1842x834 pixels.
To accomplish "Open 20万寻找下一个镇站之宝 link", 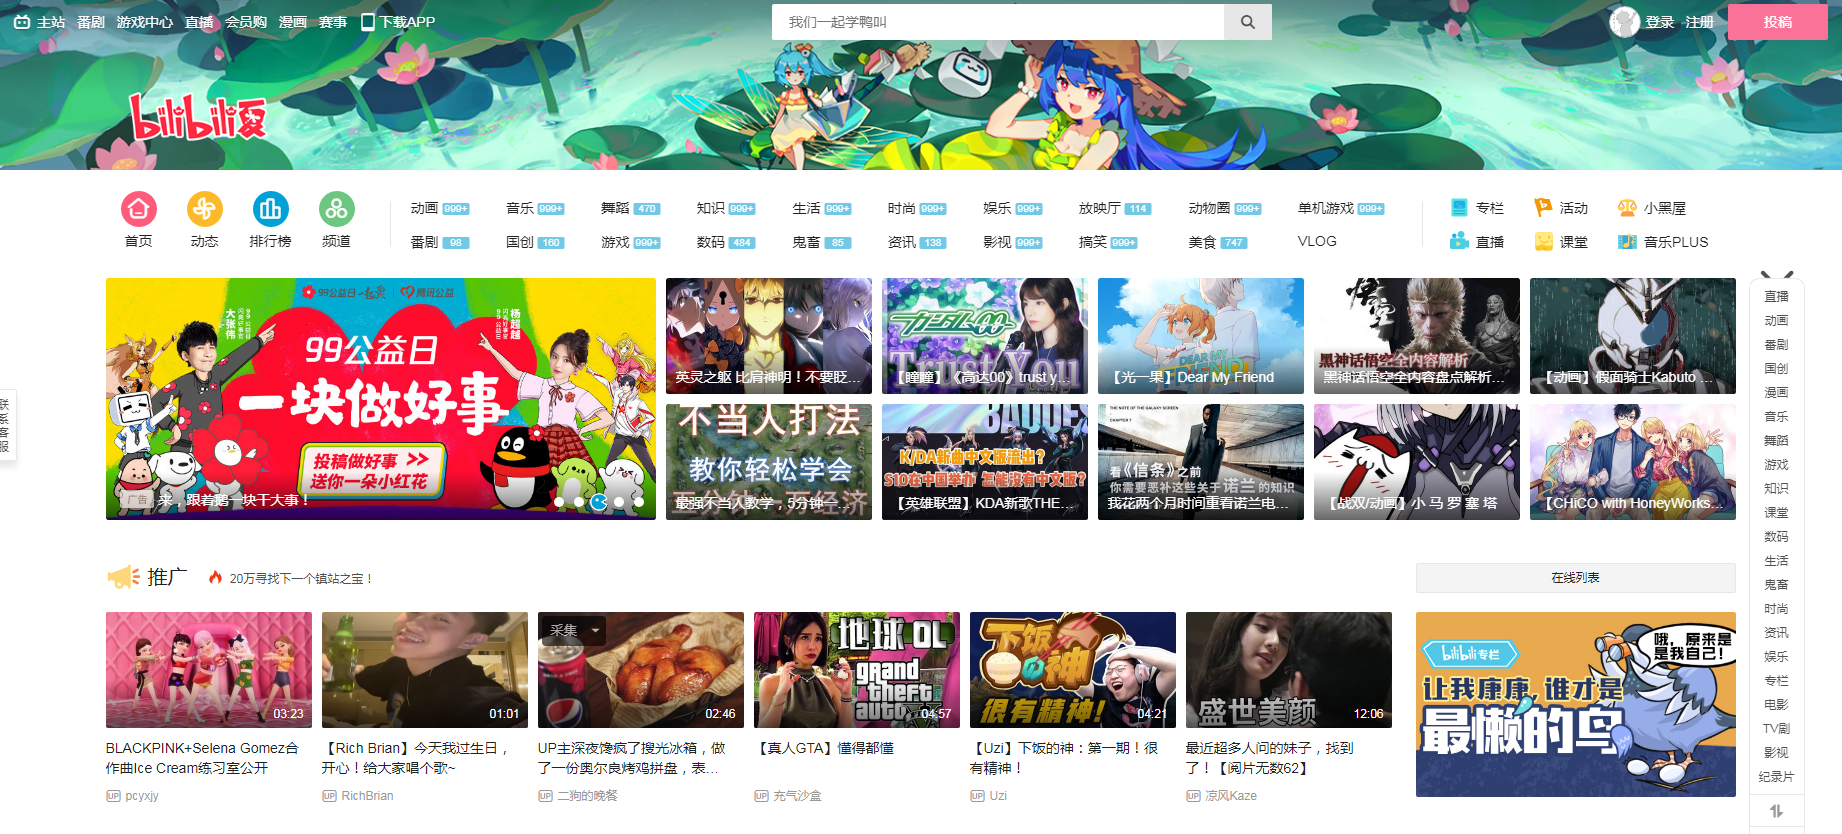I will pyautogui.click(x=301, y=578).
